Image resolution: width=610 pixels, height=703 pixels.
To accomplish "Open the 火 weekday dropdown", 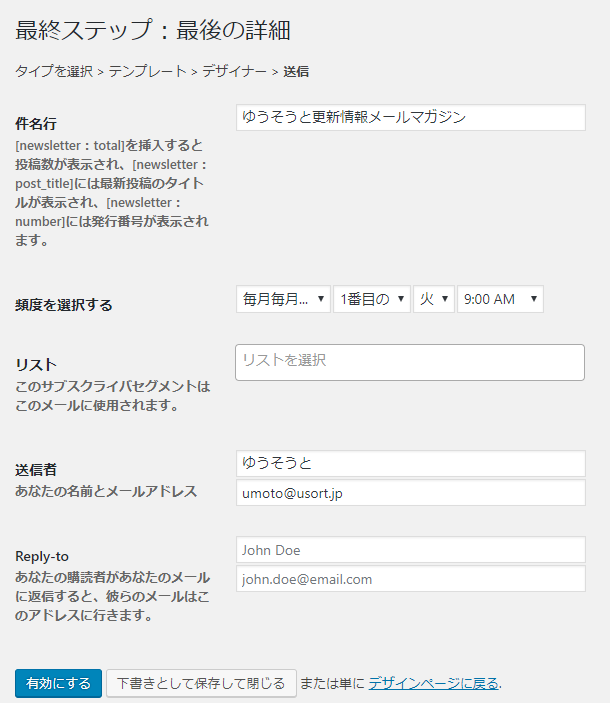I will pos(434,299).
